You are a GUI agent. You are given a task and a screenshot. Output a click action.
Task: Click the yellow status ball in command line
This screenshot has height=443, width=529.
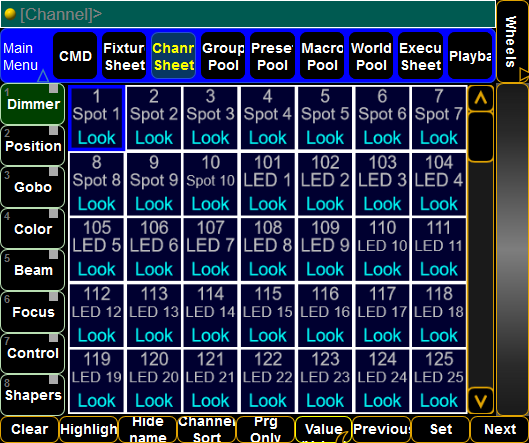(10, 14)
